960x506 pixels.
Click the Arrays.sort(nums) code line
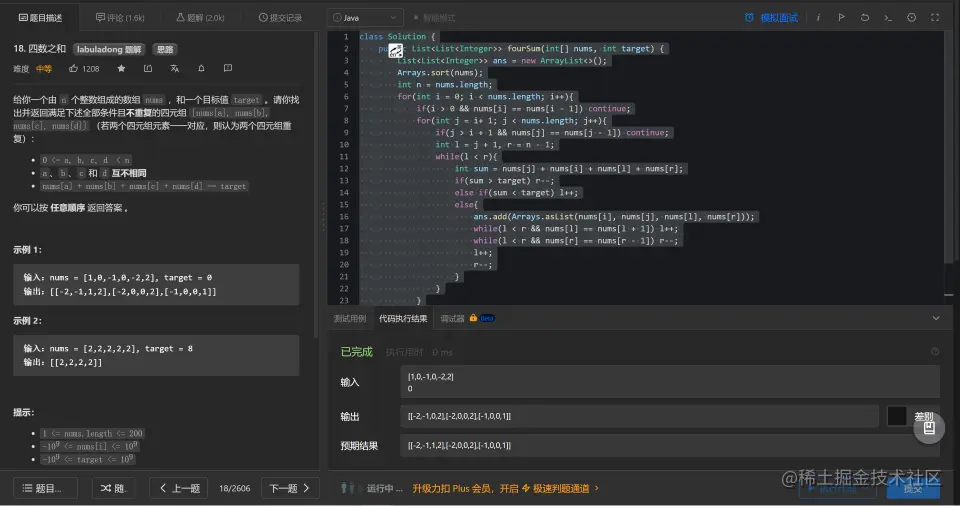tap(440, 72)
